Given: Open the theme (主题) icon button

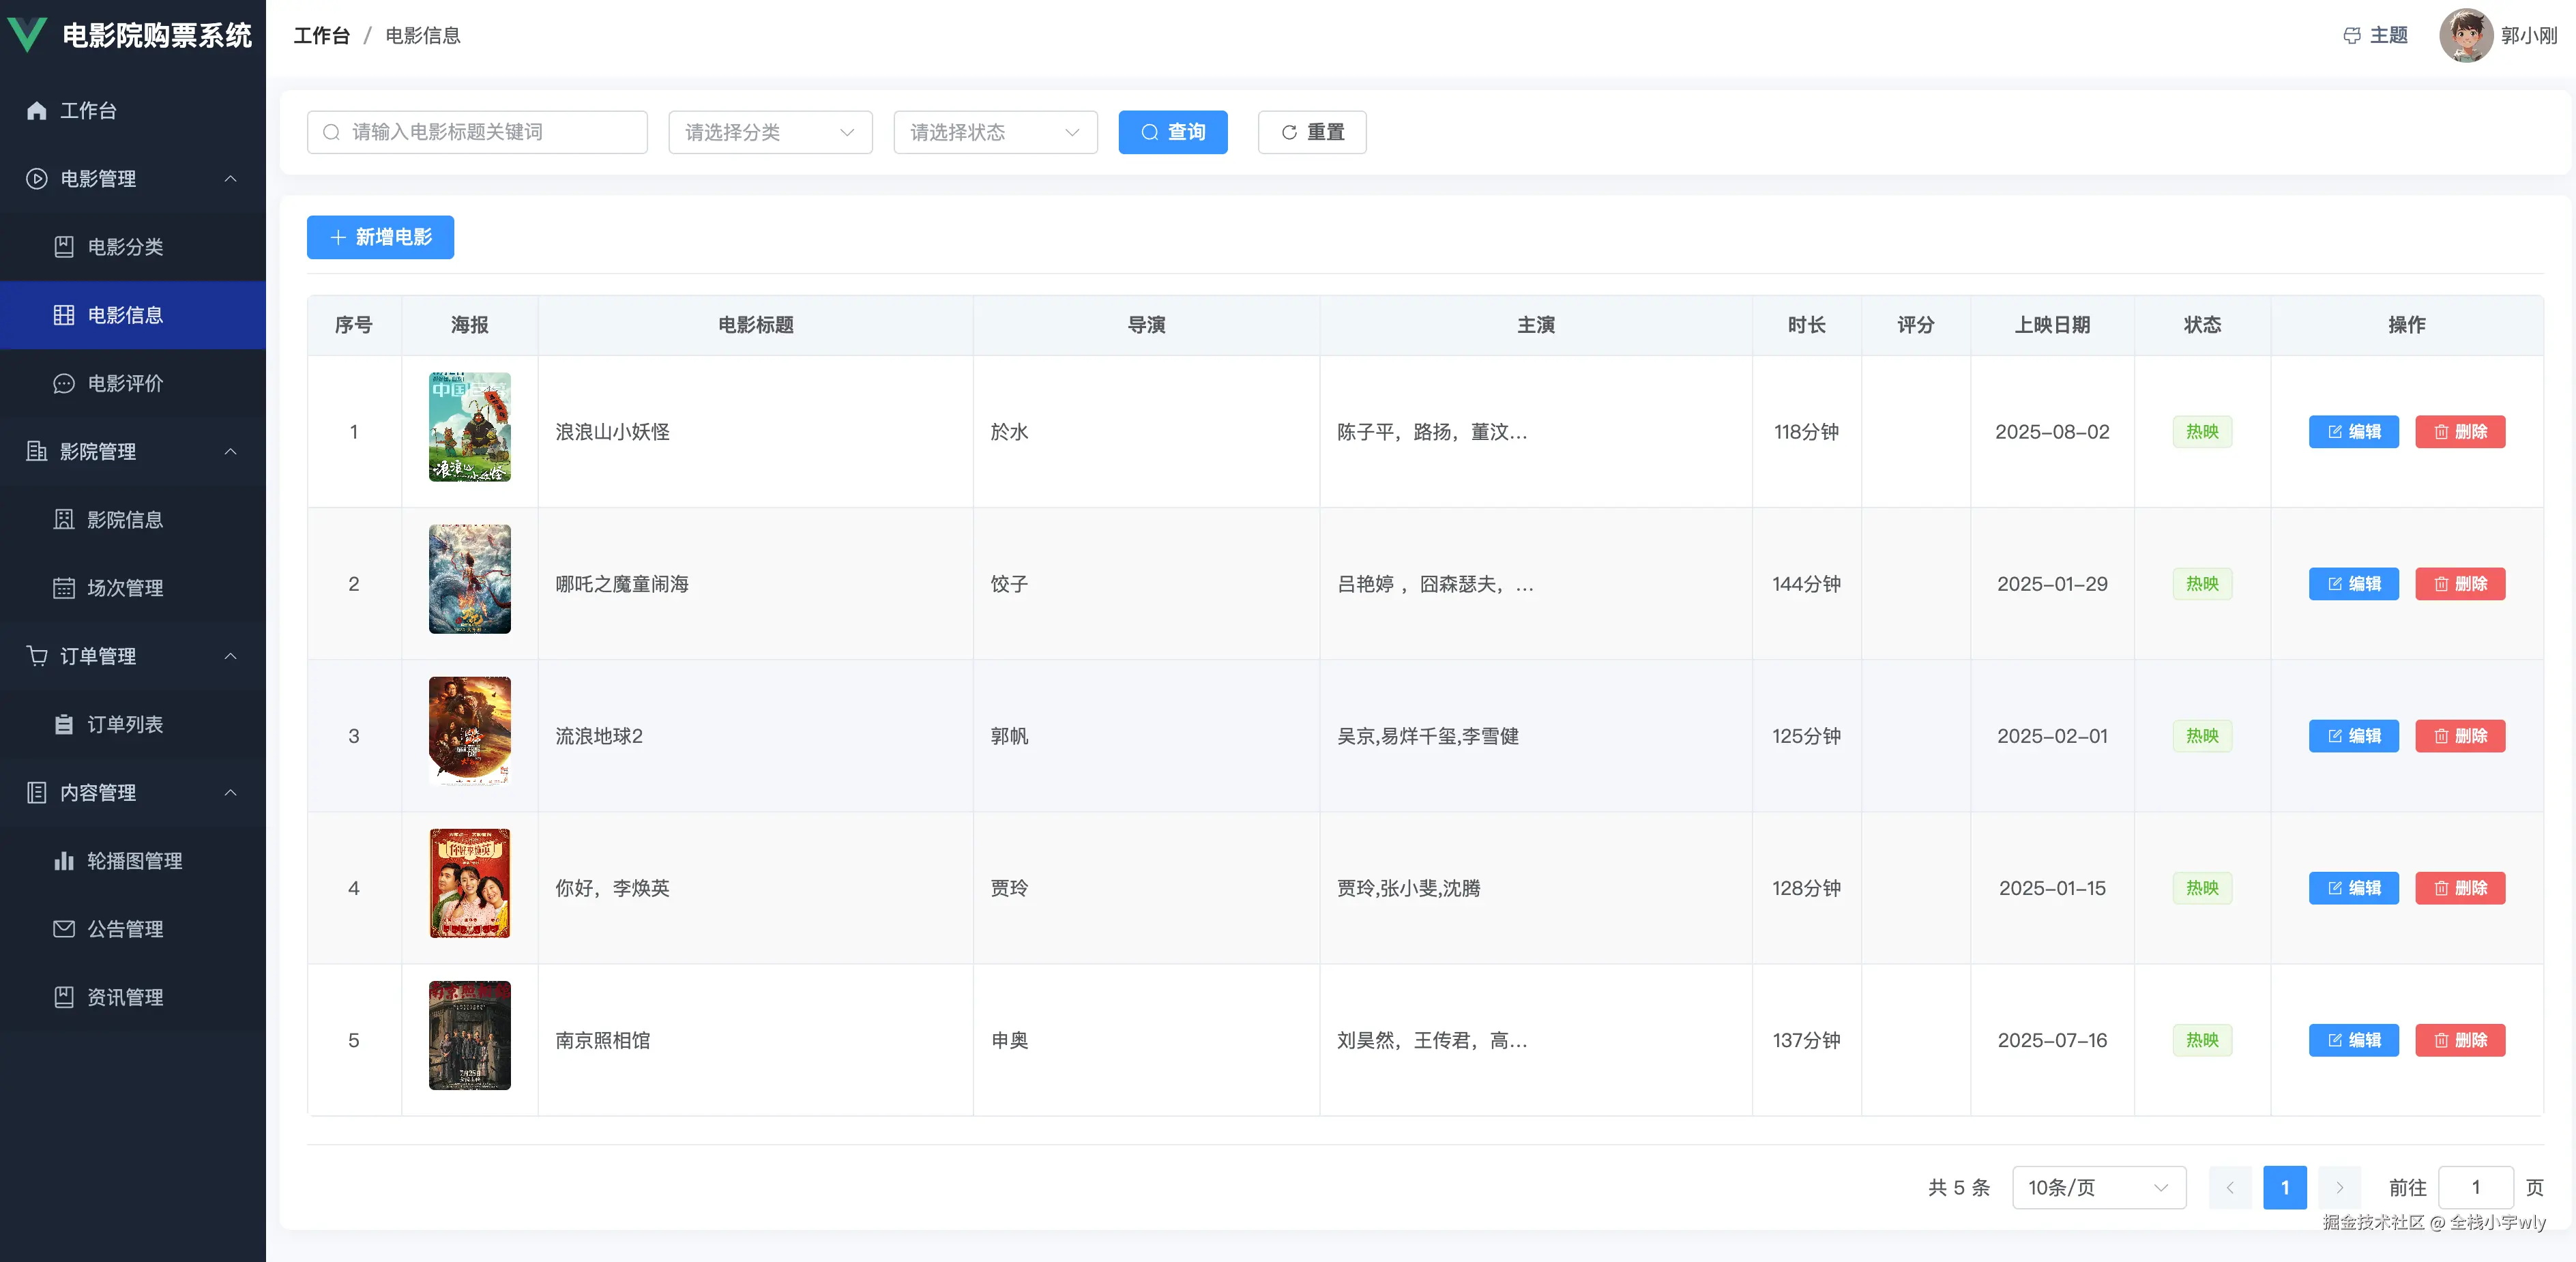Looking at the screenshot, I should [x=2352, y=36].
